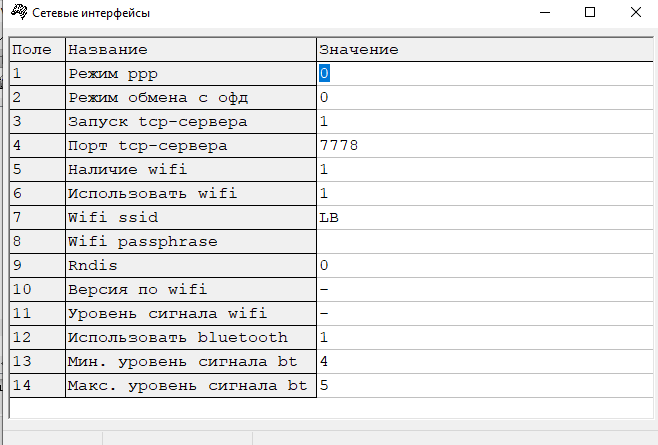Select the Режим ppp name cell

click(x=191, y=73)
